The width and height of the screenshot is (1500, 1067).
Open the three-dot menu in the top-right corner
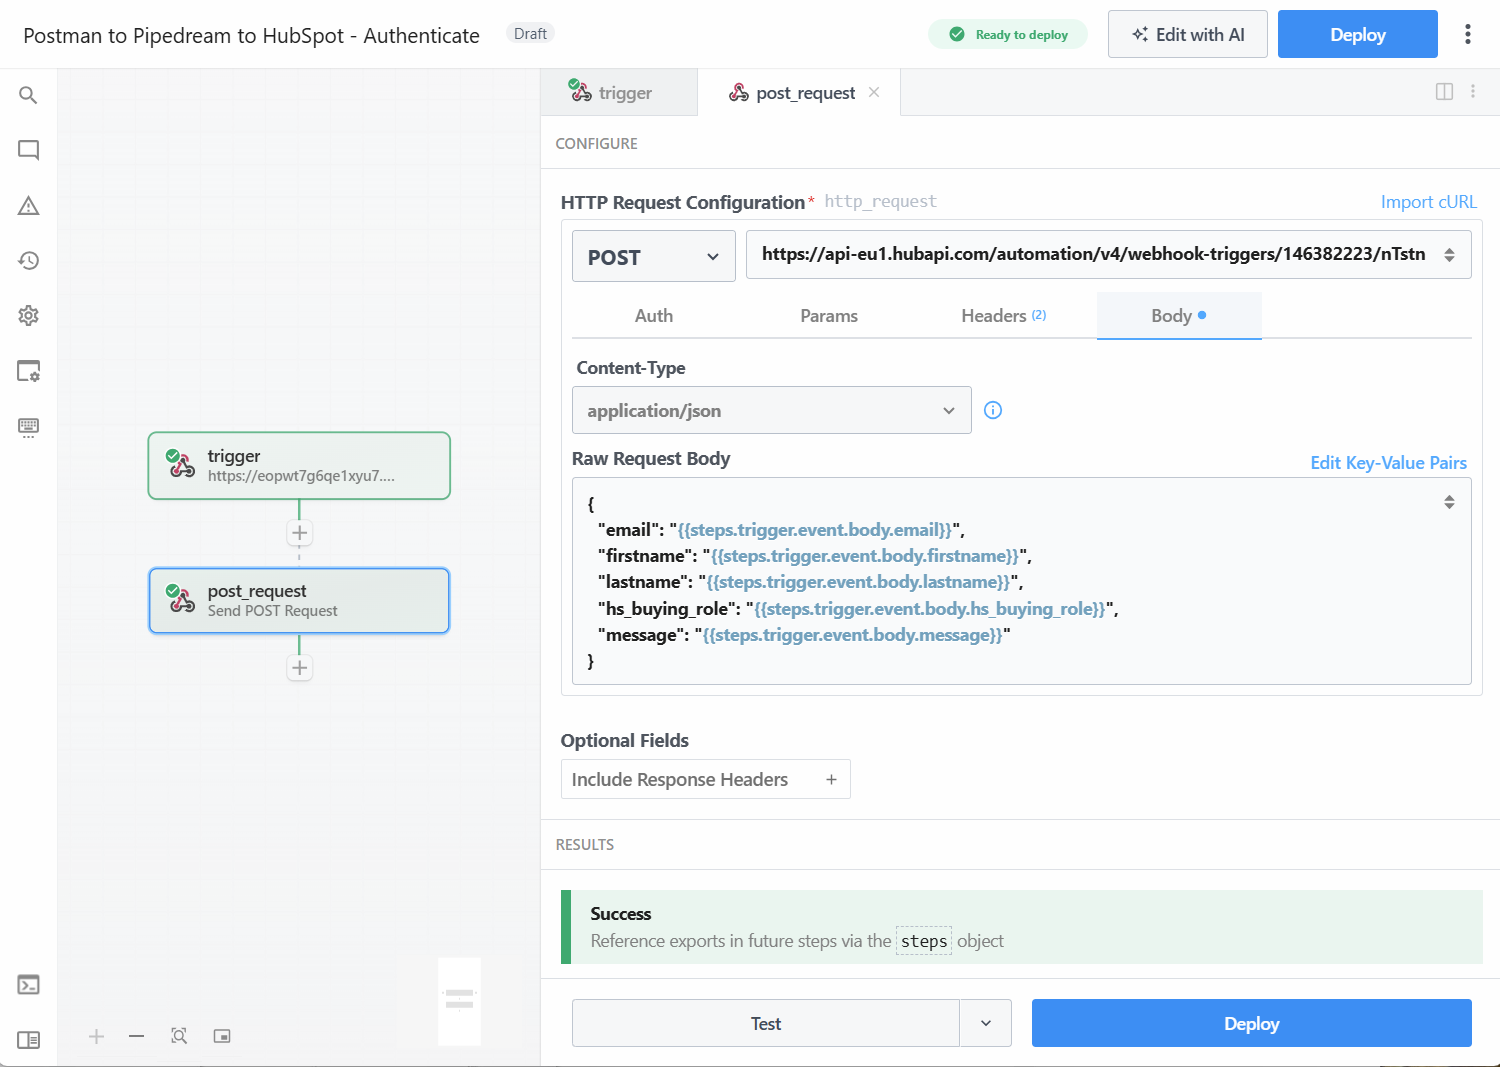point(1467,33)
